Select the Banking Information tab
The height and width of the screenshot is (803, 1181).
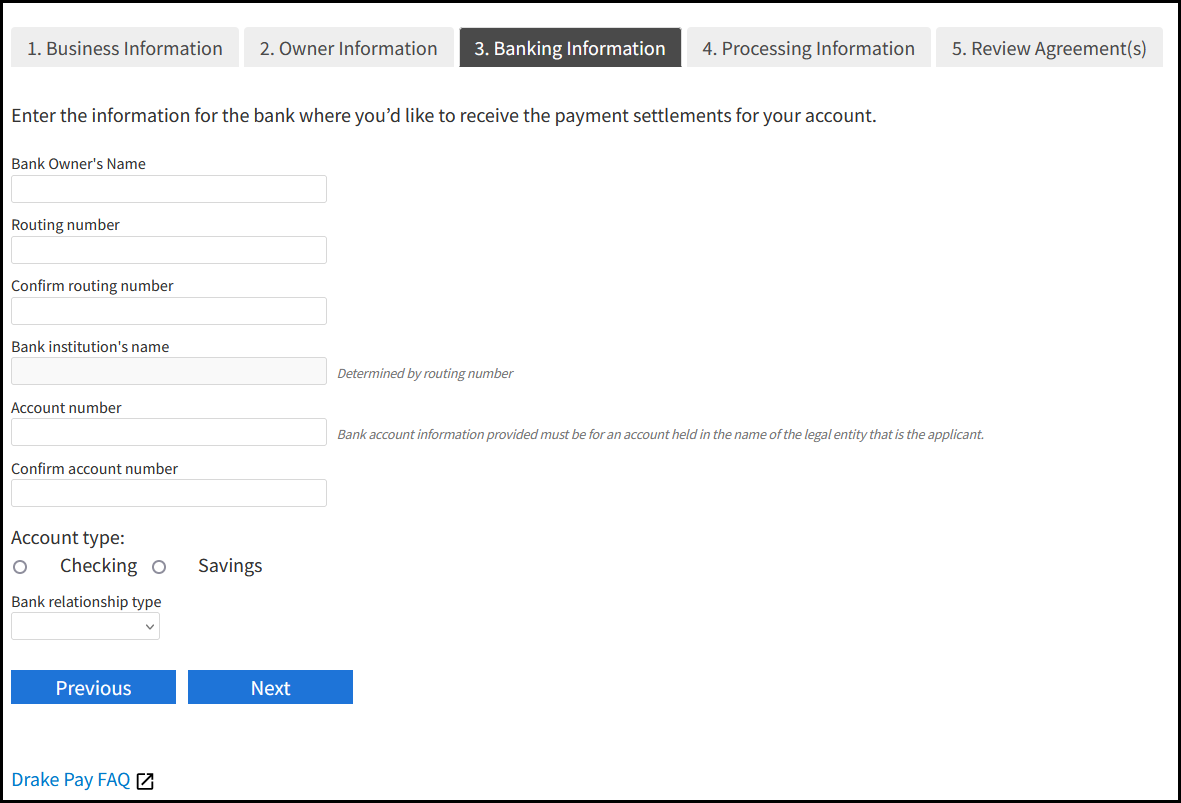pos(570,47)
